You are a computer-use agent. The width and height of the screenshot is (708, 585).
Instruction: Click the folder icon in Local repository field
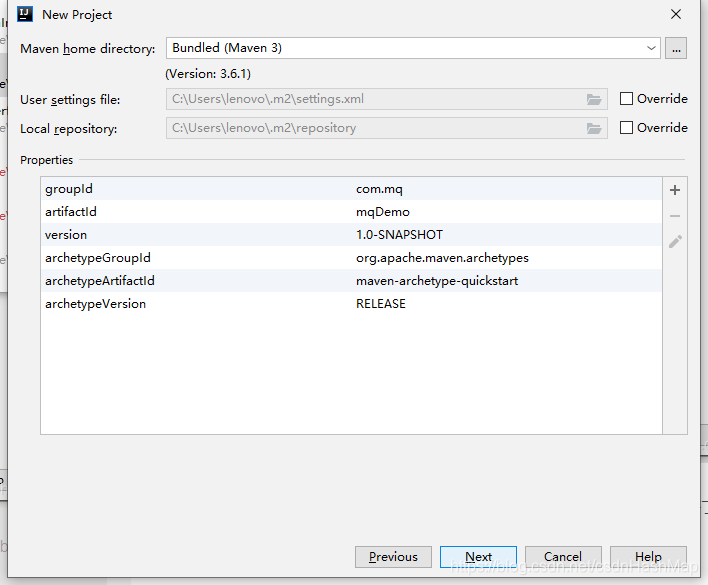point(594,128)
